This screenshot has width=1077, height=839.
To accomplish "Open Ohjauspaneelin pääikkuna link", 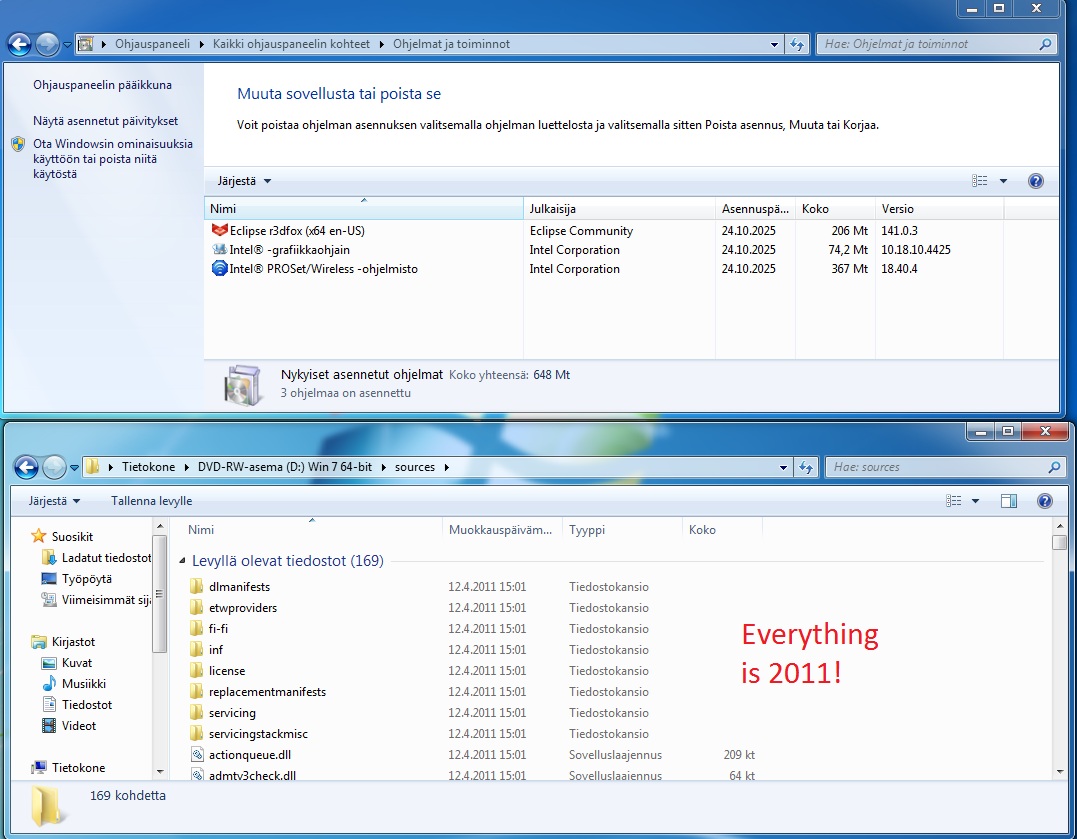I will (x=102, y=85).
